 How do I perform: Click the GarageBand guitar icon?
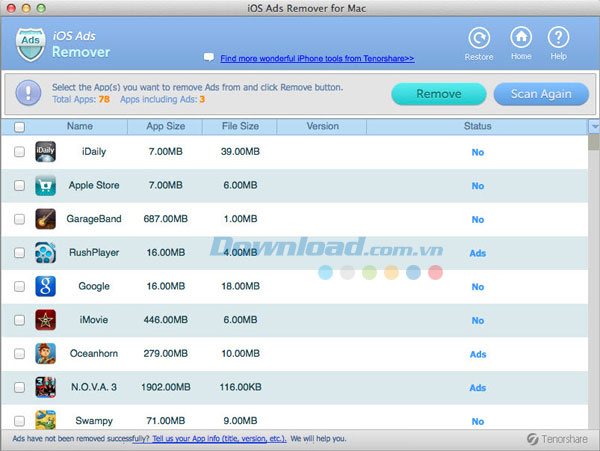(45, 219)
